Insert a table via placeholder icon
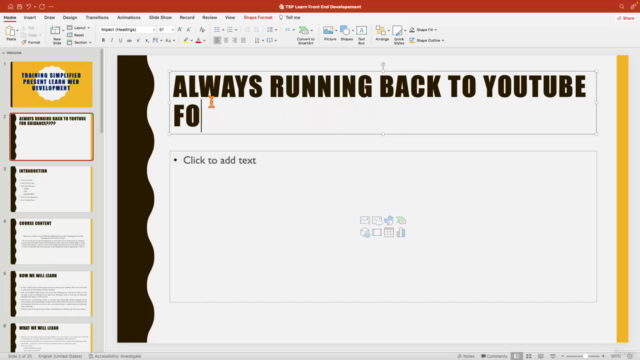 click(x=389, y=233)
